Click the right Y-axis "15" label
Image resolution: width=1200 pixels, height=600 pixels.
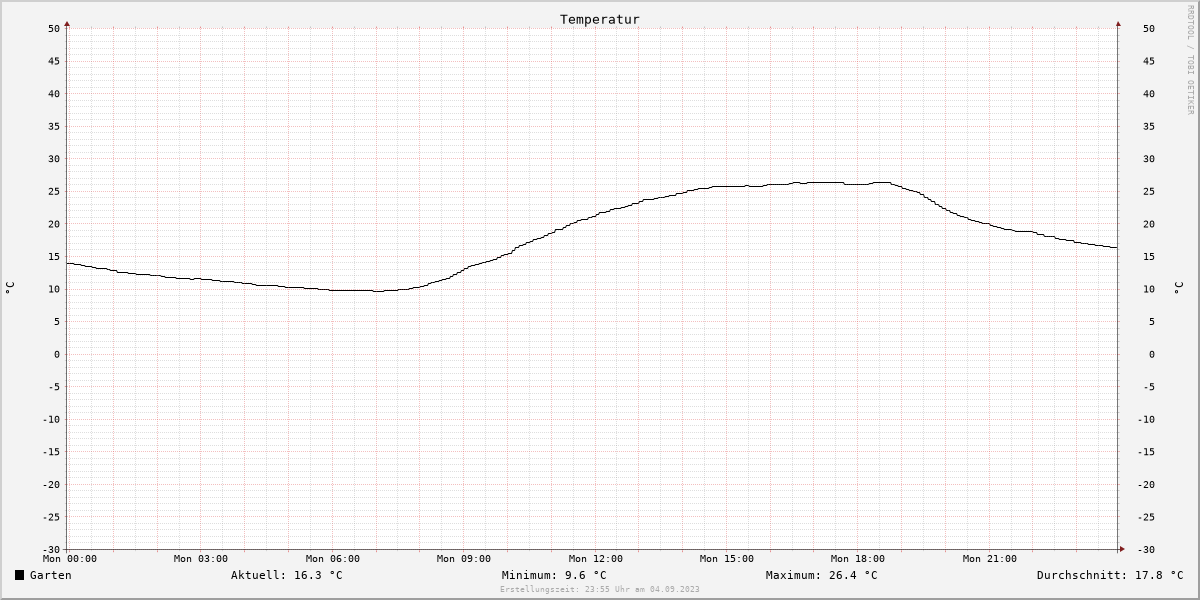[x=1149, y=257]
